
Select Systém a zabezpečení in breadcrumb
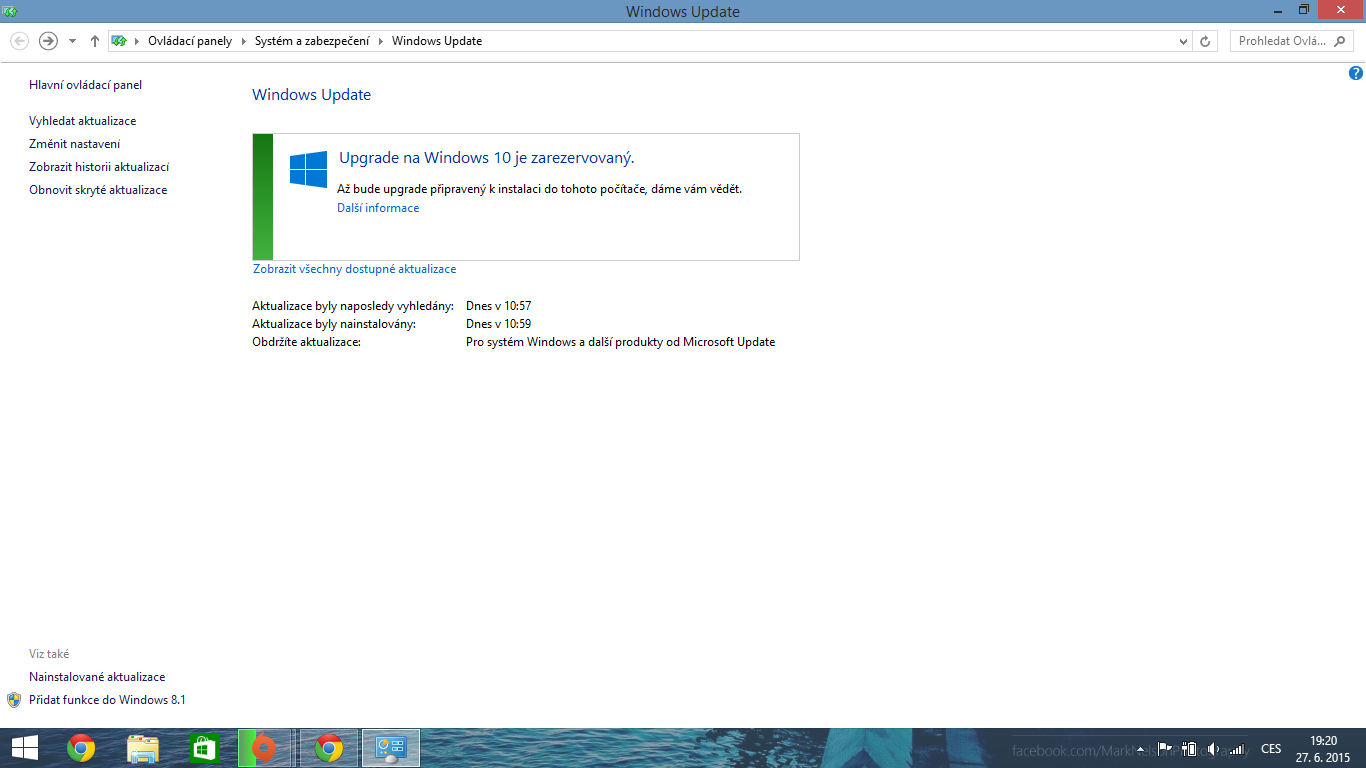311,41
